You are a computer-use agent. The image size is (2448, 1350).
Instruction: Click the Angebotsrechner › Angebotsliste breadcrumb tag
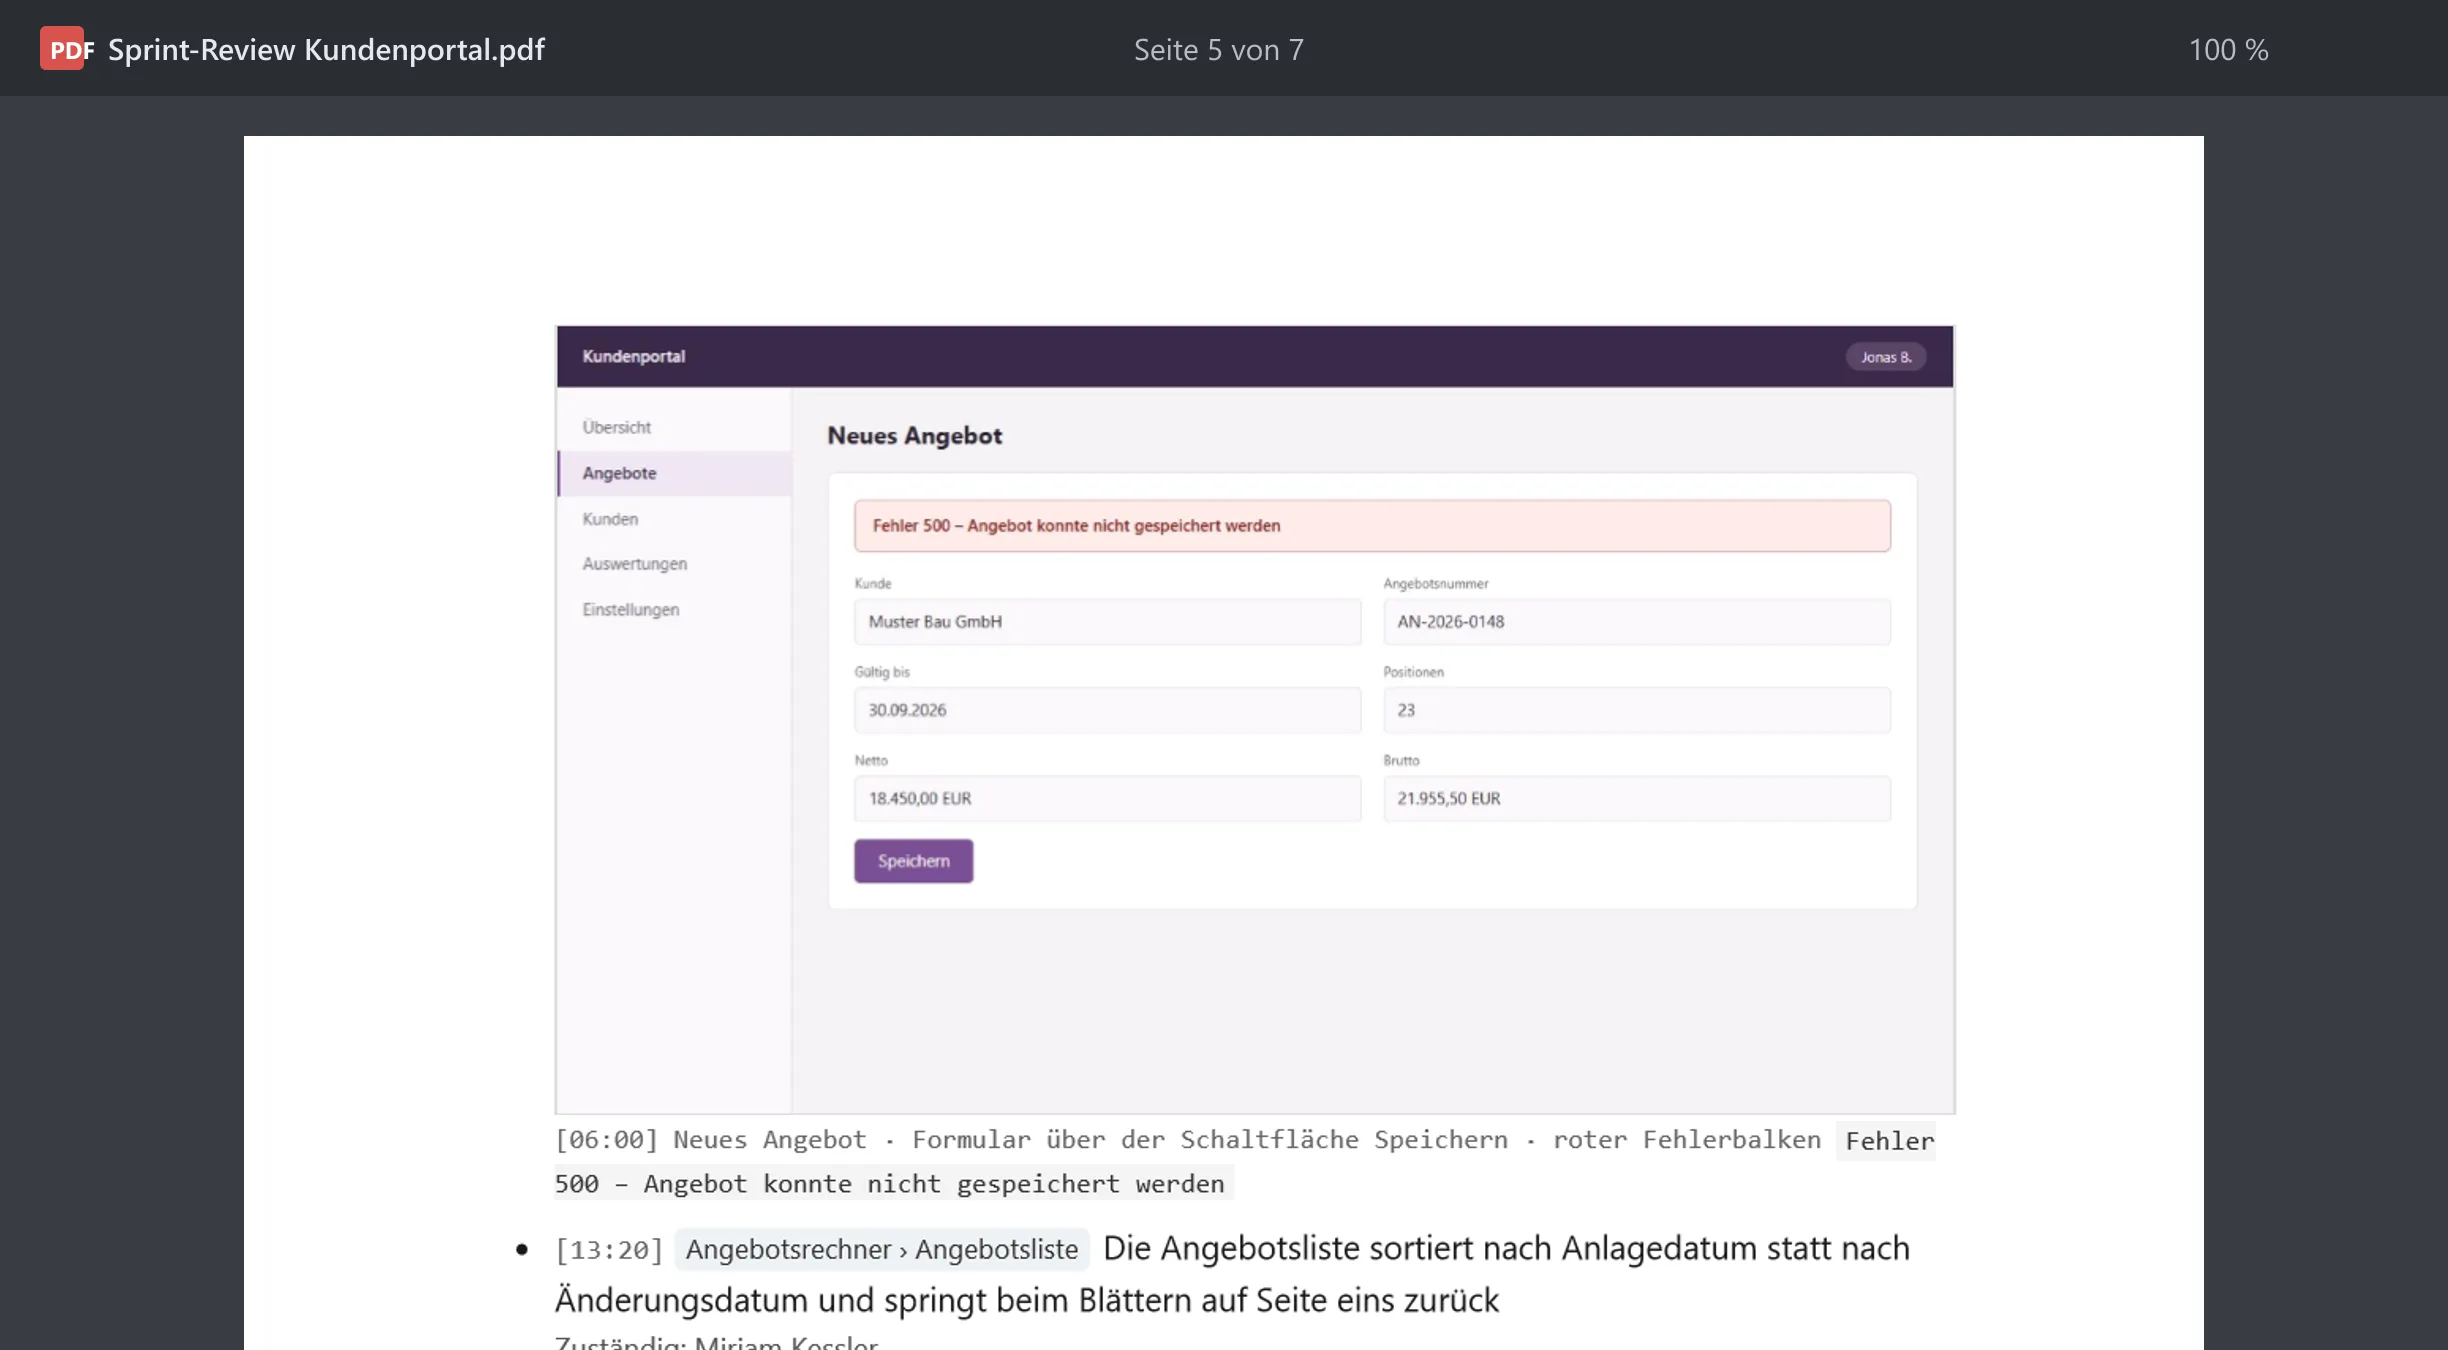tap(881, 1250)
